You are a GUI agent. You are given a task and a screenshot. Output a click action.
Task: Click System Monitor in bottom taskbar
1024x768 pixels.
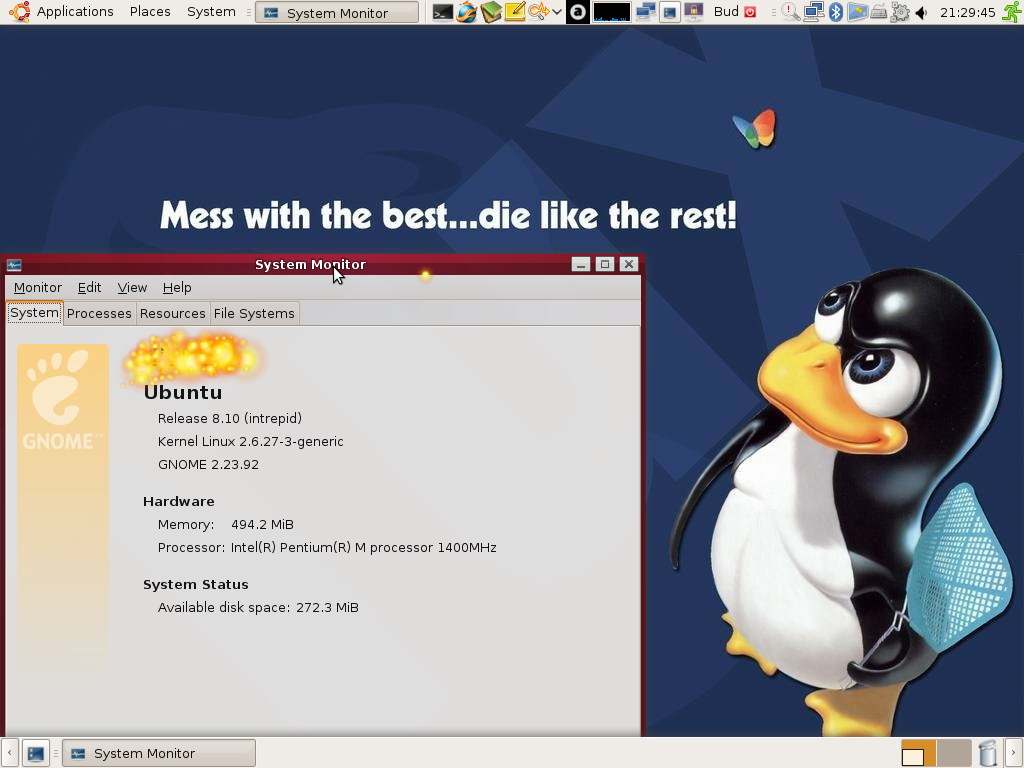point(159,754)
